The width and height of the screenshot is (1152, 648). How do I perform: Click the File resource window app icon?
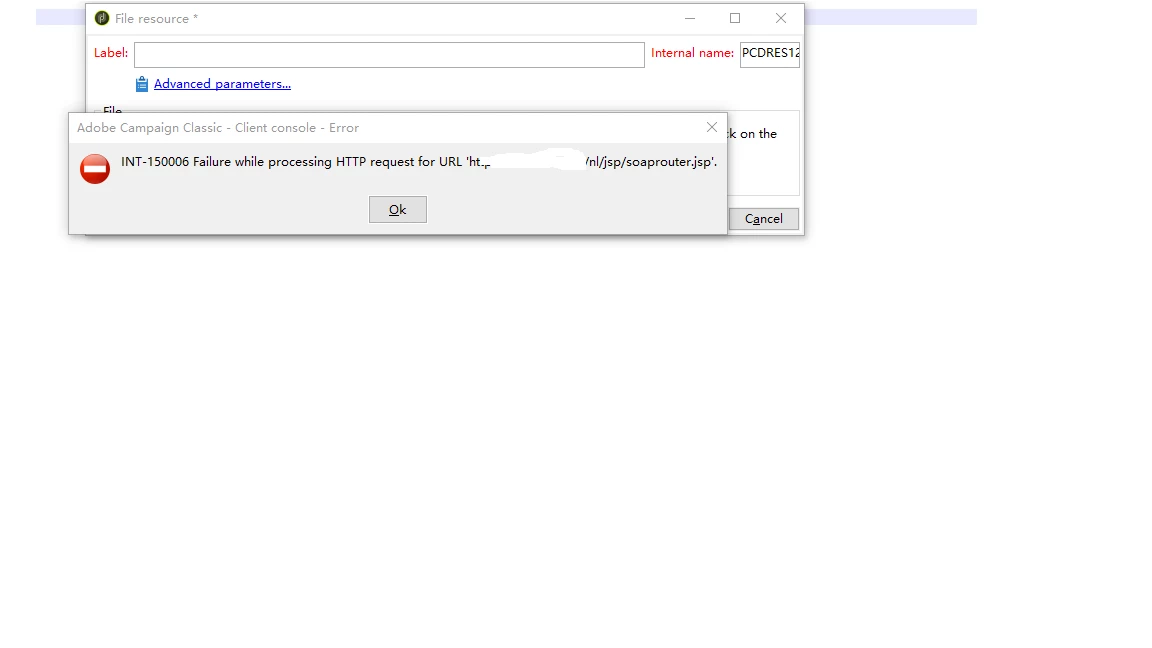(x=102, y=18)
